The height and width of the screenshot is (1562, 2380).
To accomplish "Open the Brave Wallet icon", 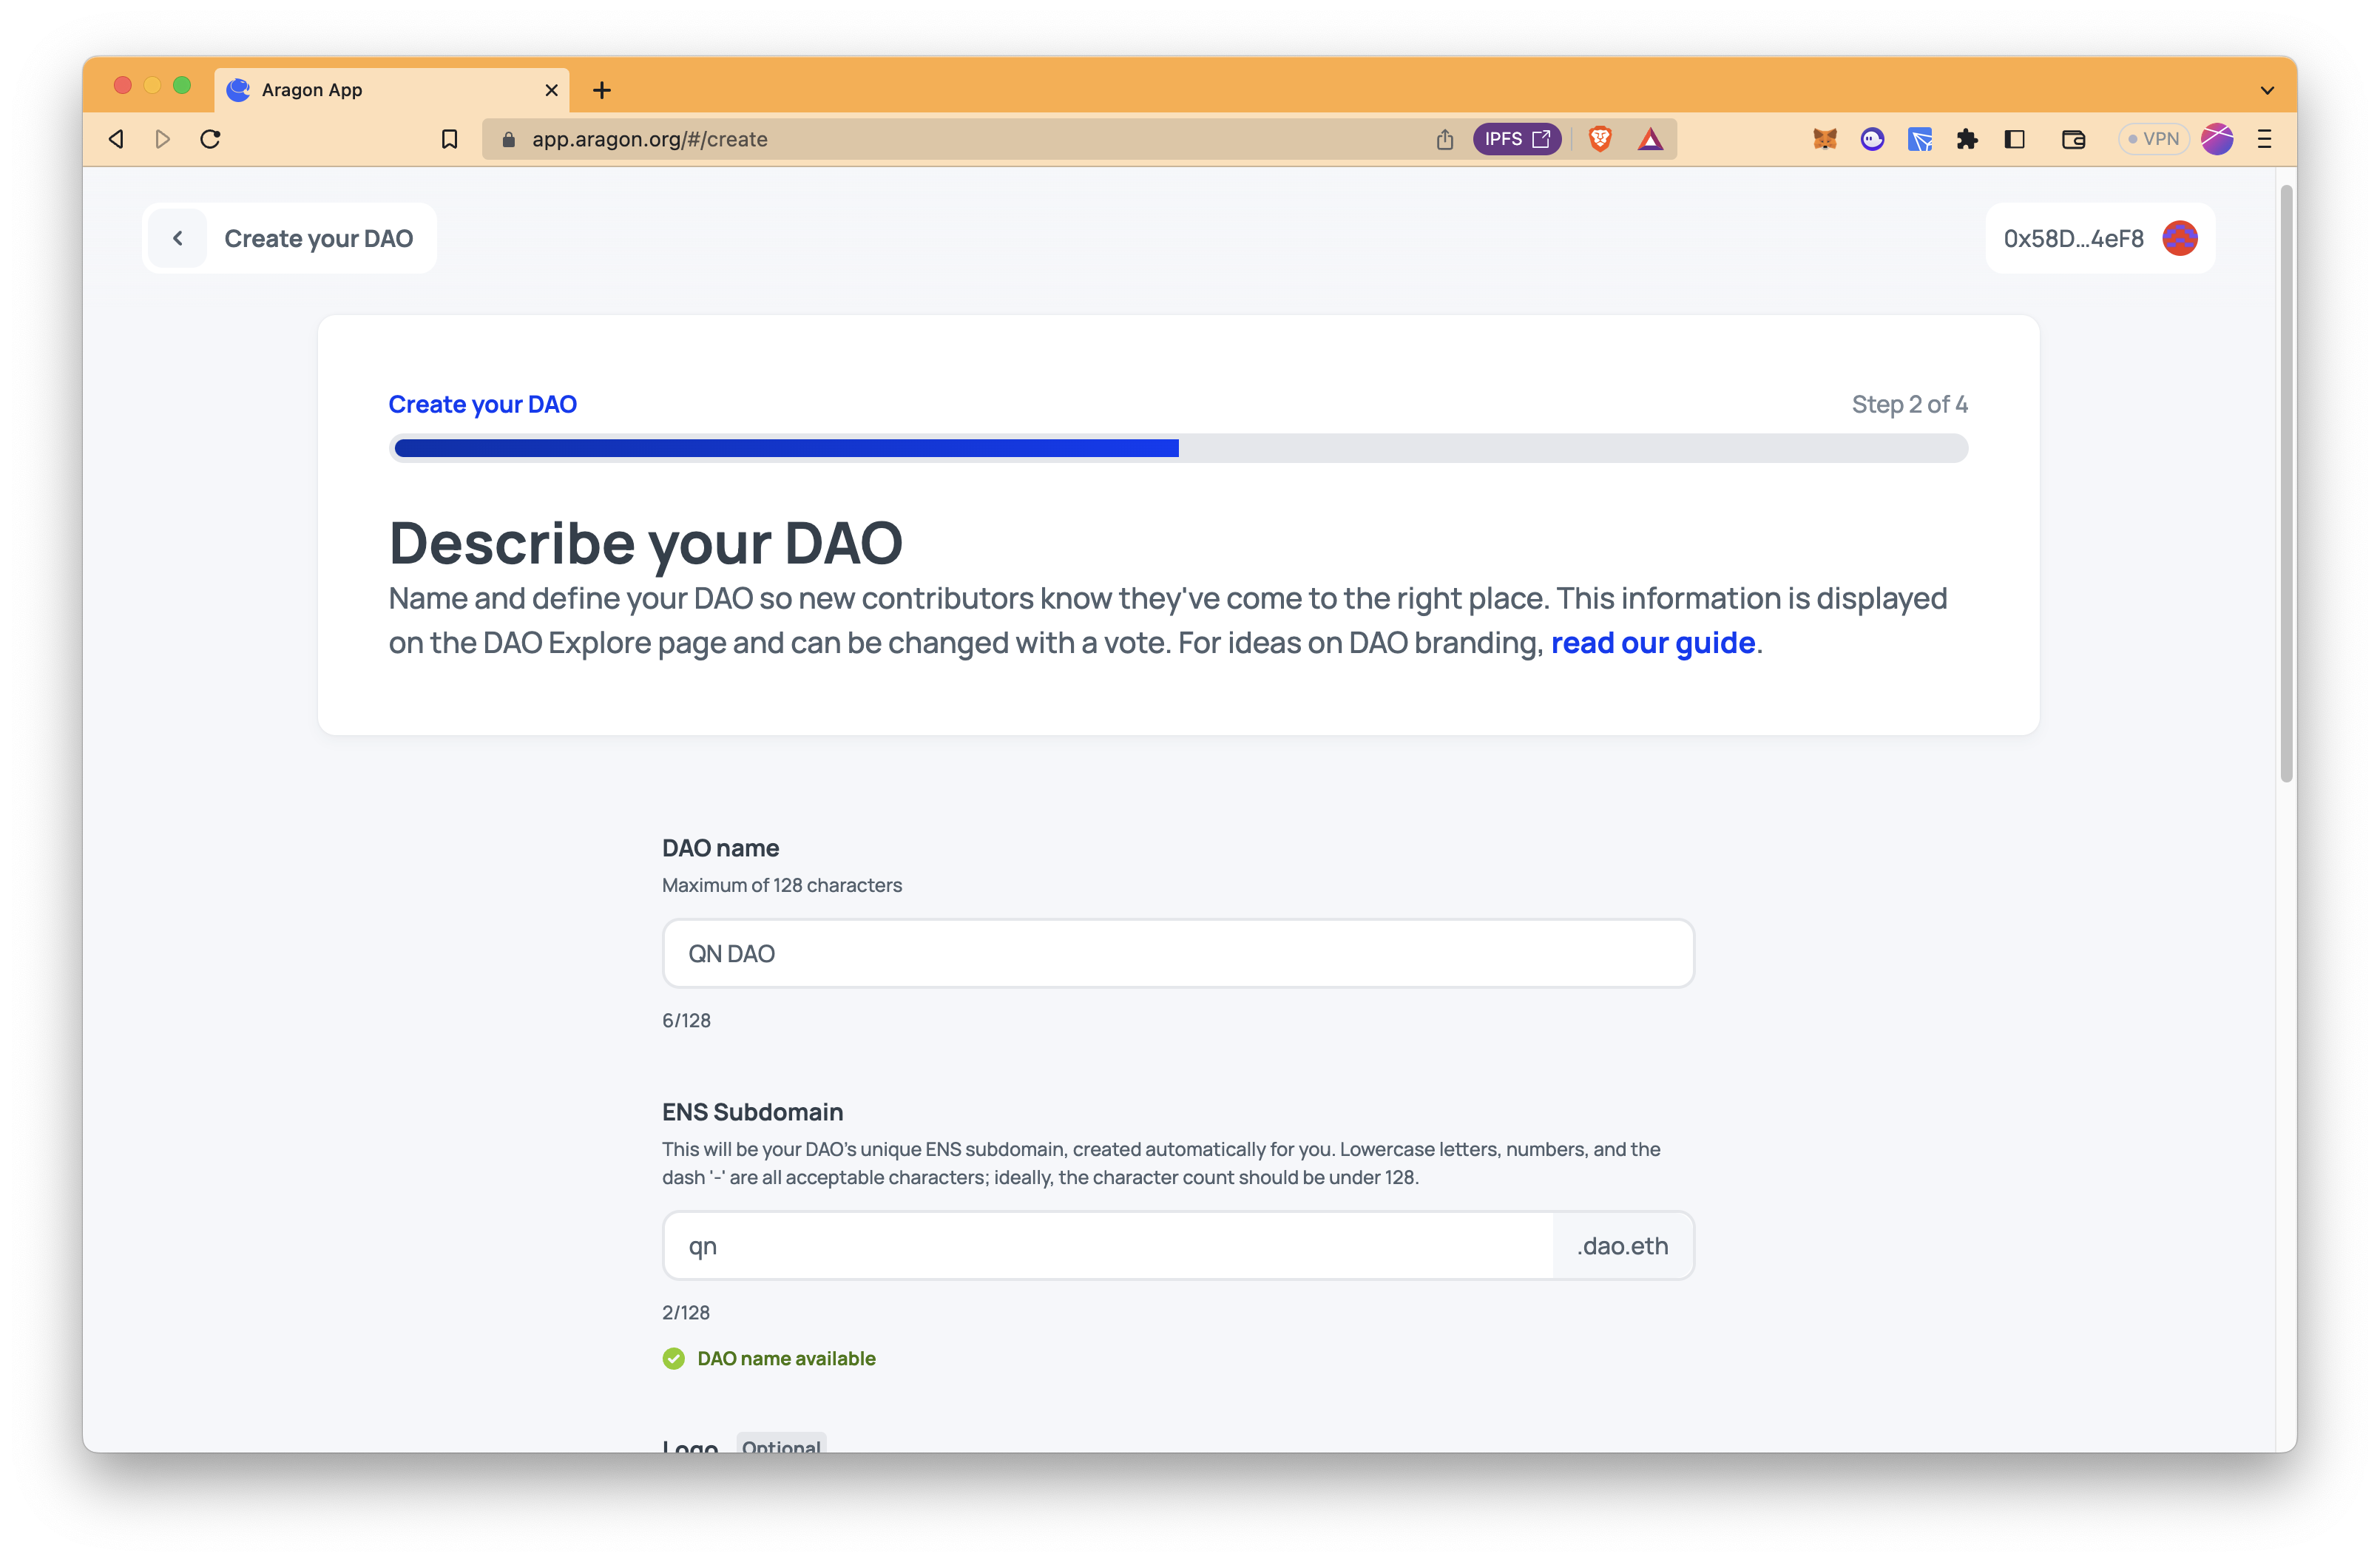I will (2073, 139).
